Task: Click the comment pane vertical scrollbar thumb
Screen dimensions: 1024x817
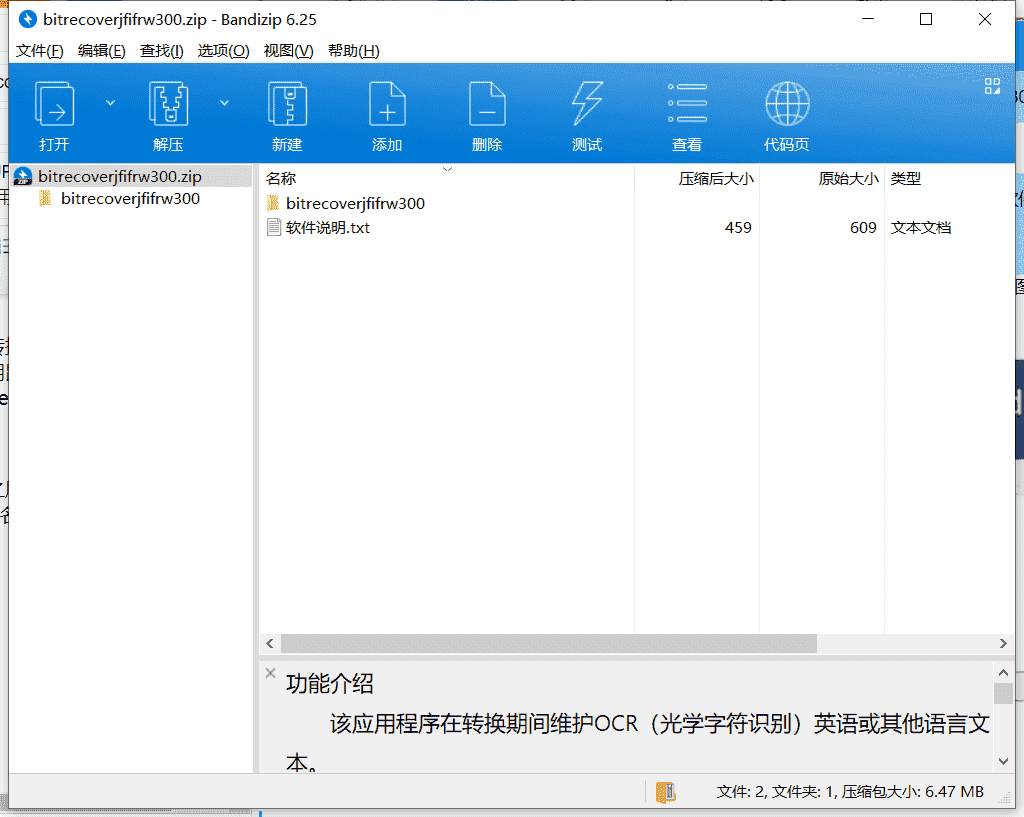Action: (x=1003, y=694)
